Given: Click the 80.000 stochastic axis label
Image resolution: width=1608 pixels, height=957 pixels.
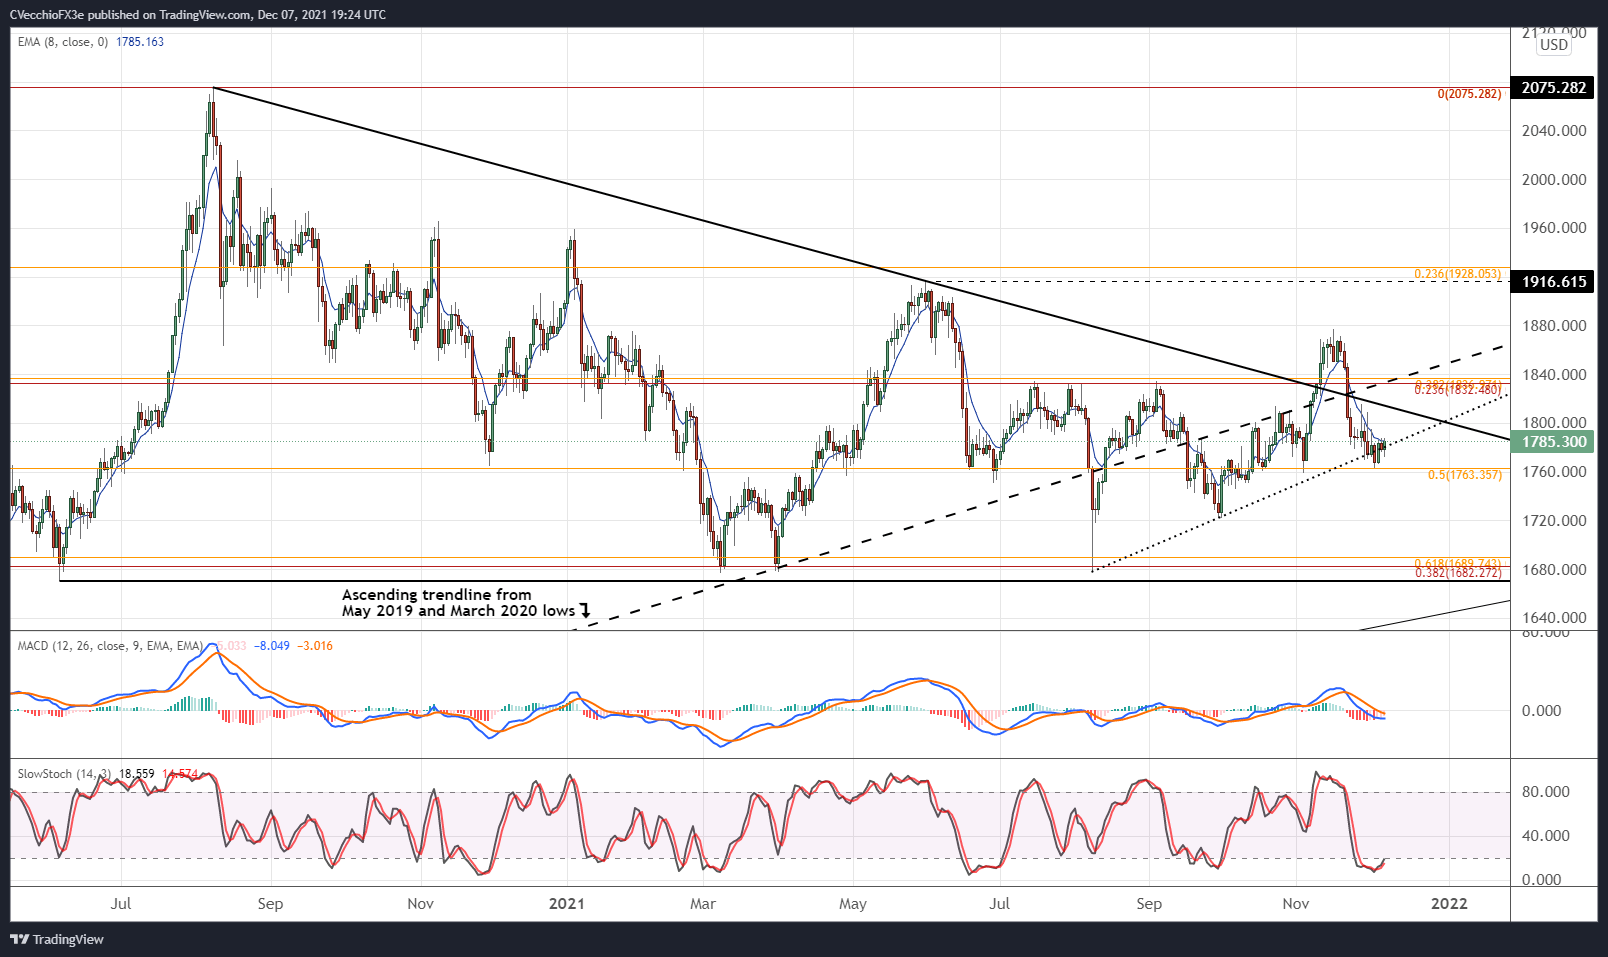Looking at the screenshot, I should [x=1546, y=791].
